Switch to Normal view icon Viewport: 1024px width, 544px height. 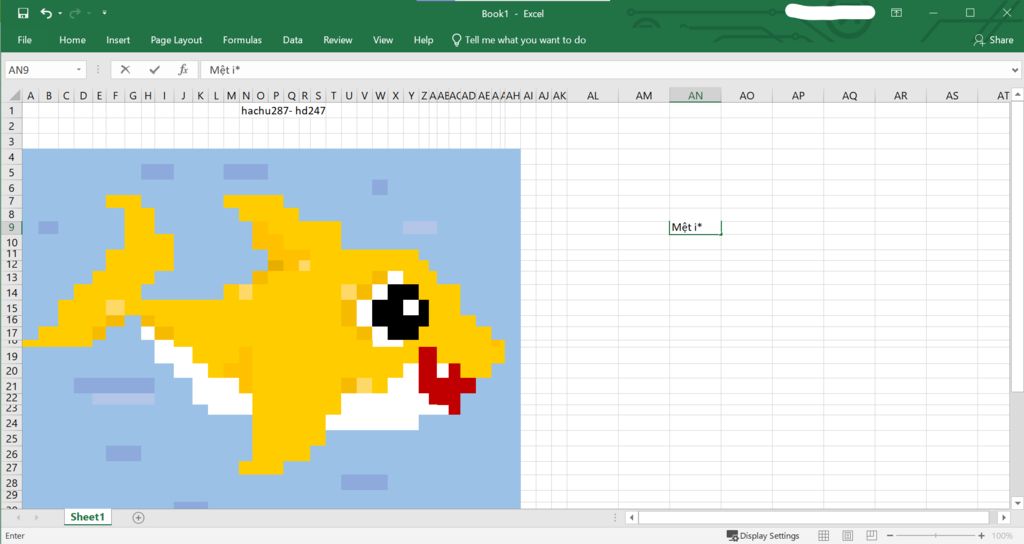tap(824, 536)
